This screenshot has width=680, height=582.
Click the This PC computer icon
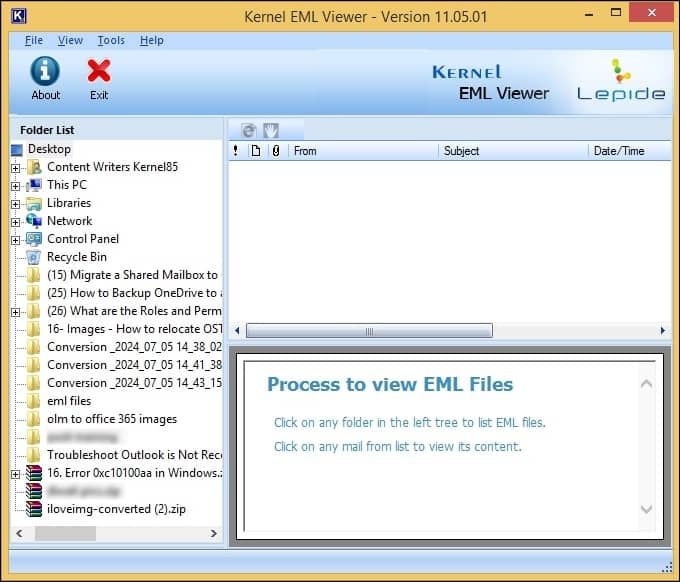click(x=34, y=185)
